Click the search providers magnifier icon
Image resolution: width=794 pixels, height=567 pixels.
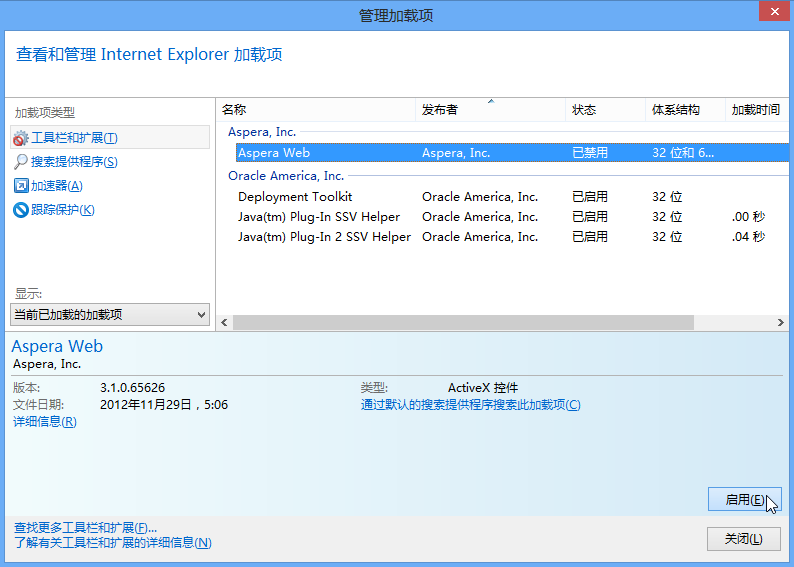coord(21,162)
